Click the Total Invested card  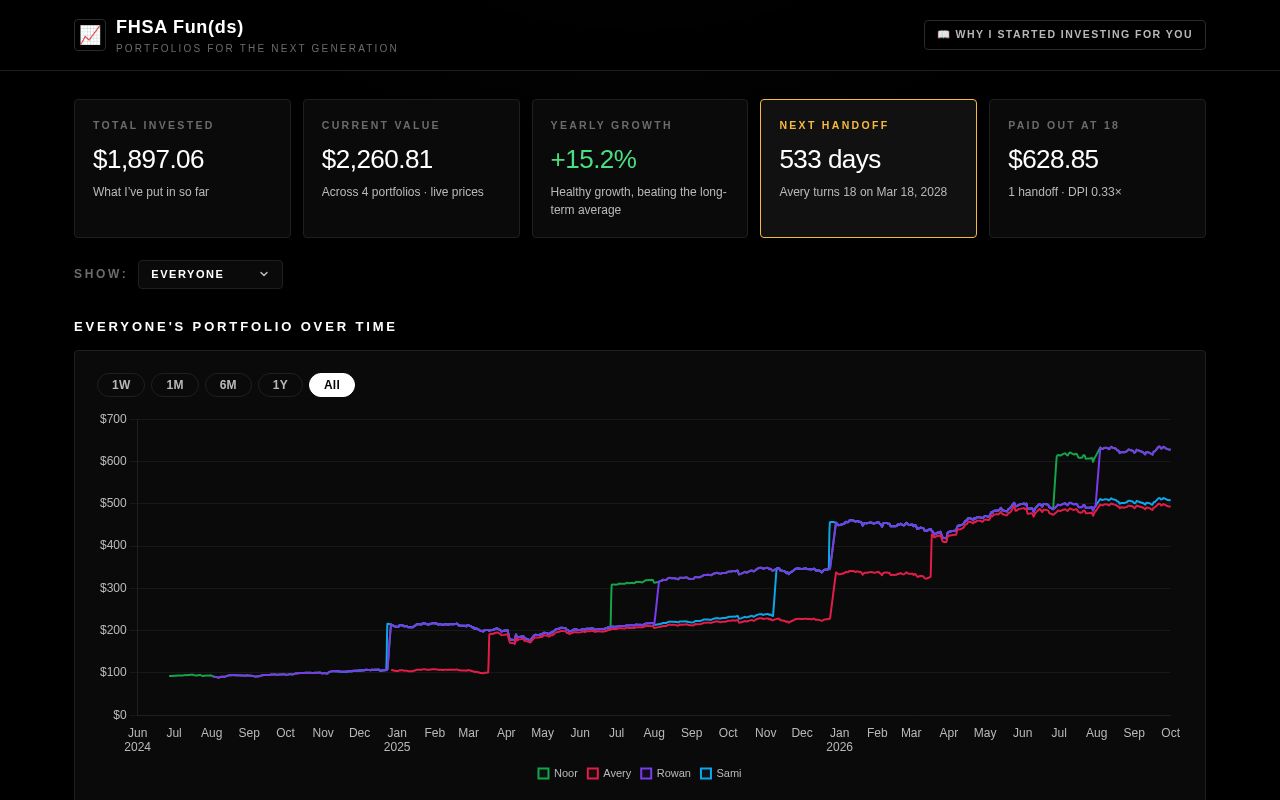[x=182, y=168]
